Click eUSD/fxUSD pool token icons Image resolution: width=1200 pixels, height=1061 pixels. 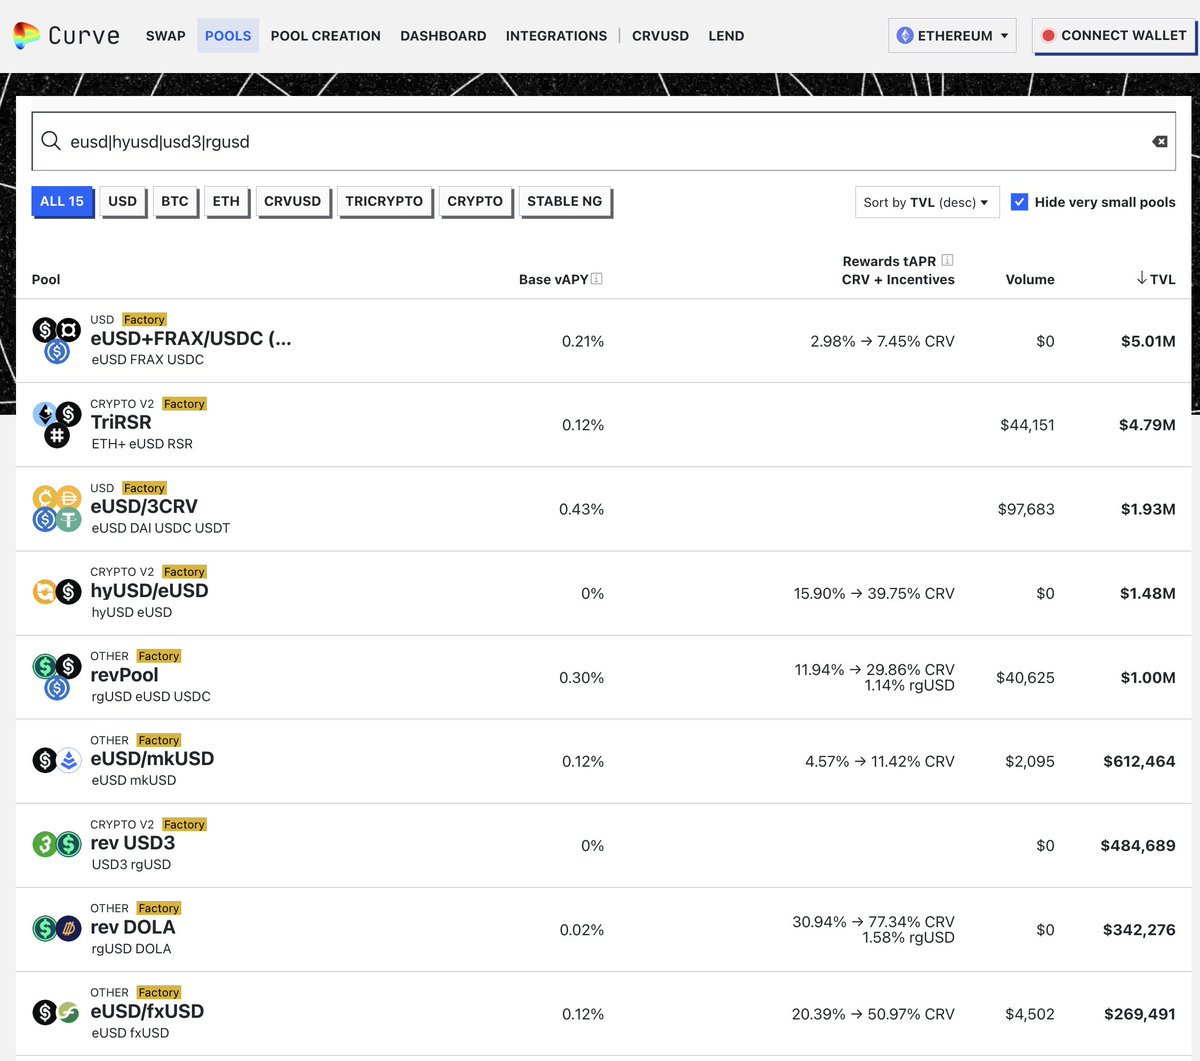pos(56,1012)
